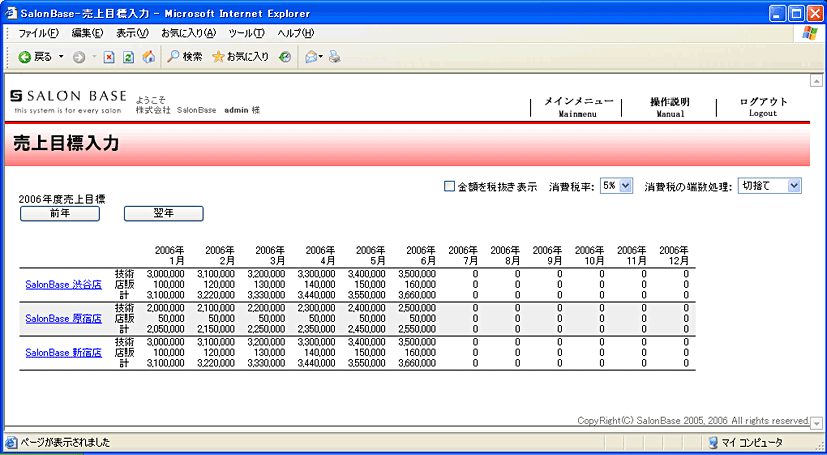The width and height of the screenshot is (827, 455).
Task: Go to メインメニュー Mainmenu
Action: pyautogui.click(x=578, y=107)
